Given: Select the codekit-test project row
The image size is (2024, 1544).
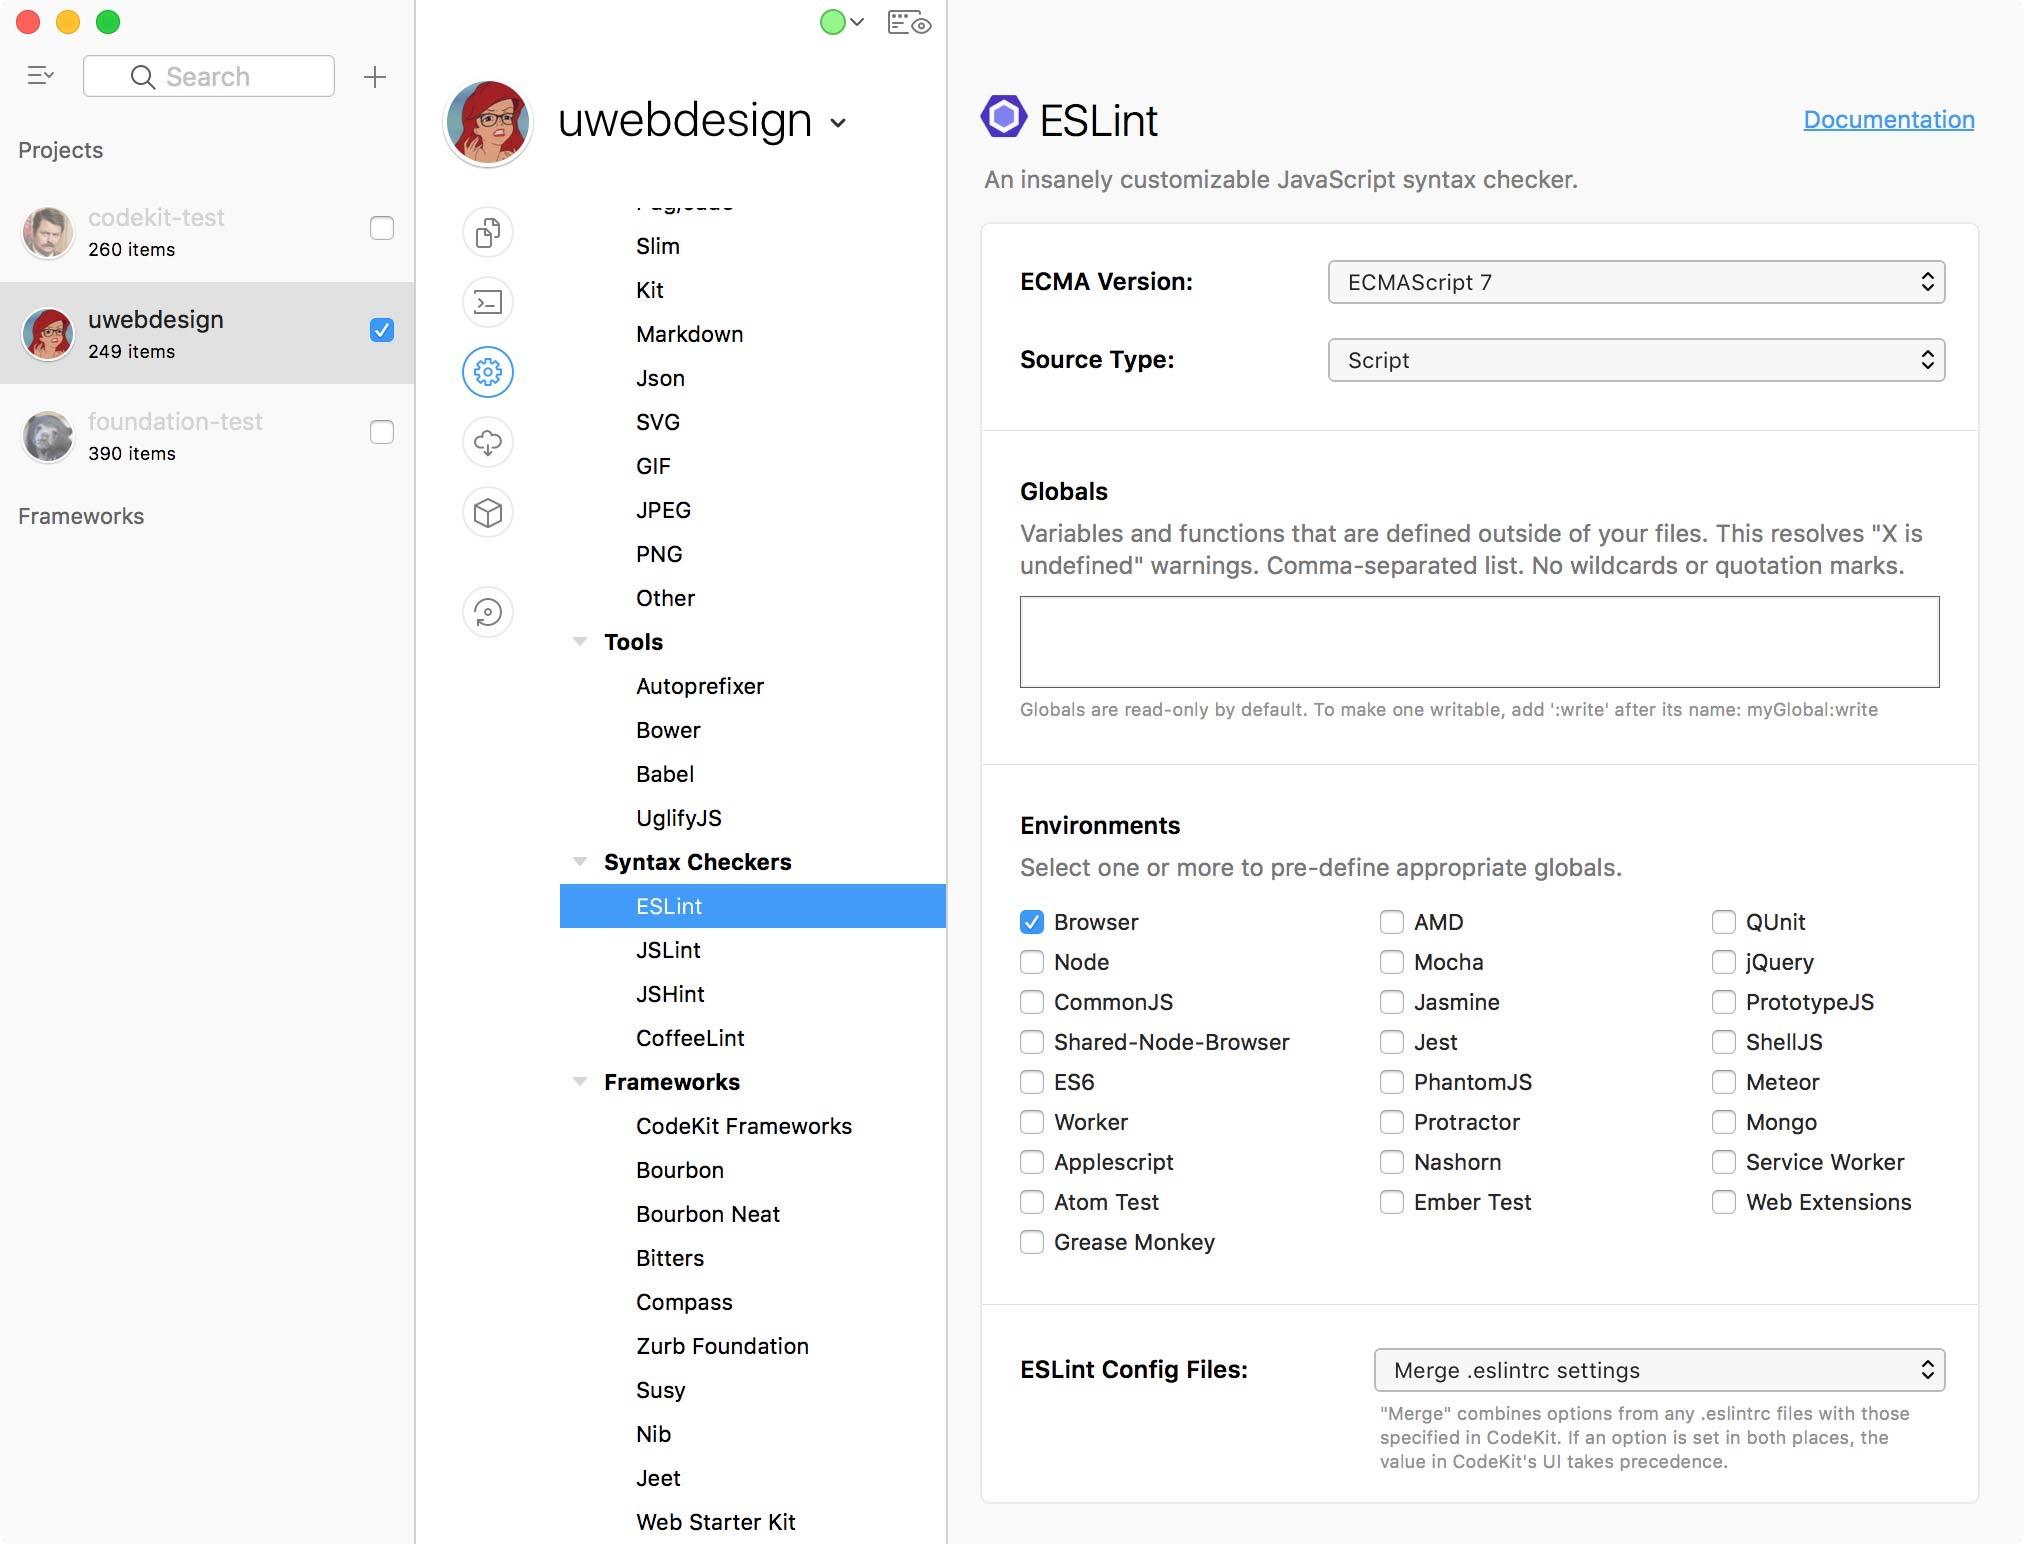Looking at the screenshot, I should click(207, 232).
